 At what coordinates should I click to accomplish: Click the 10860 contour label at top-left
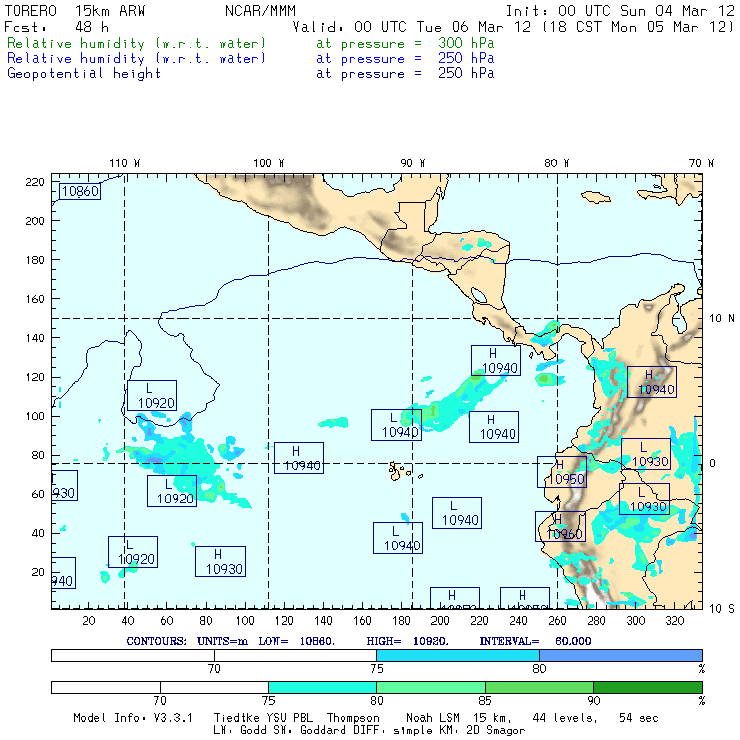79,190
